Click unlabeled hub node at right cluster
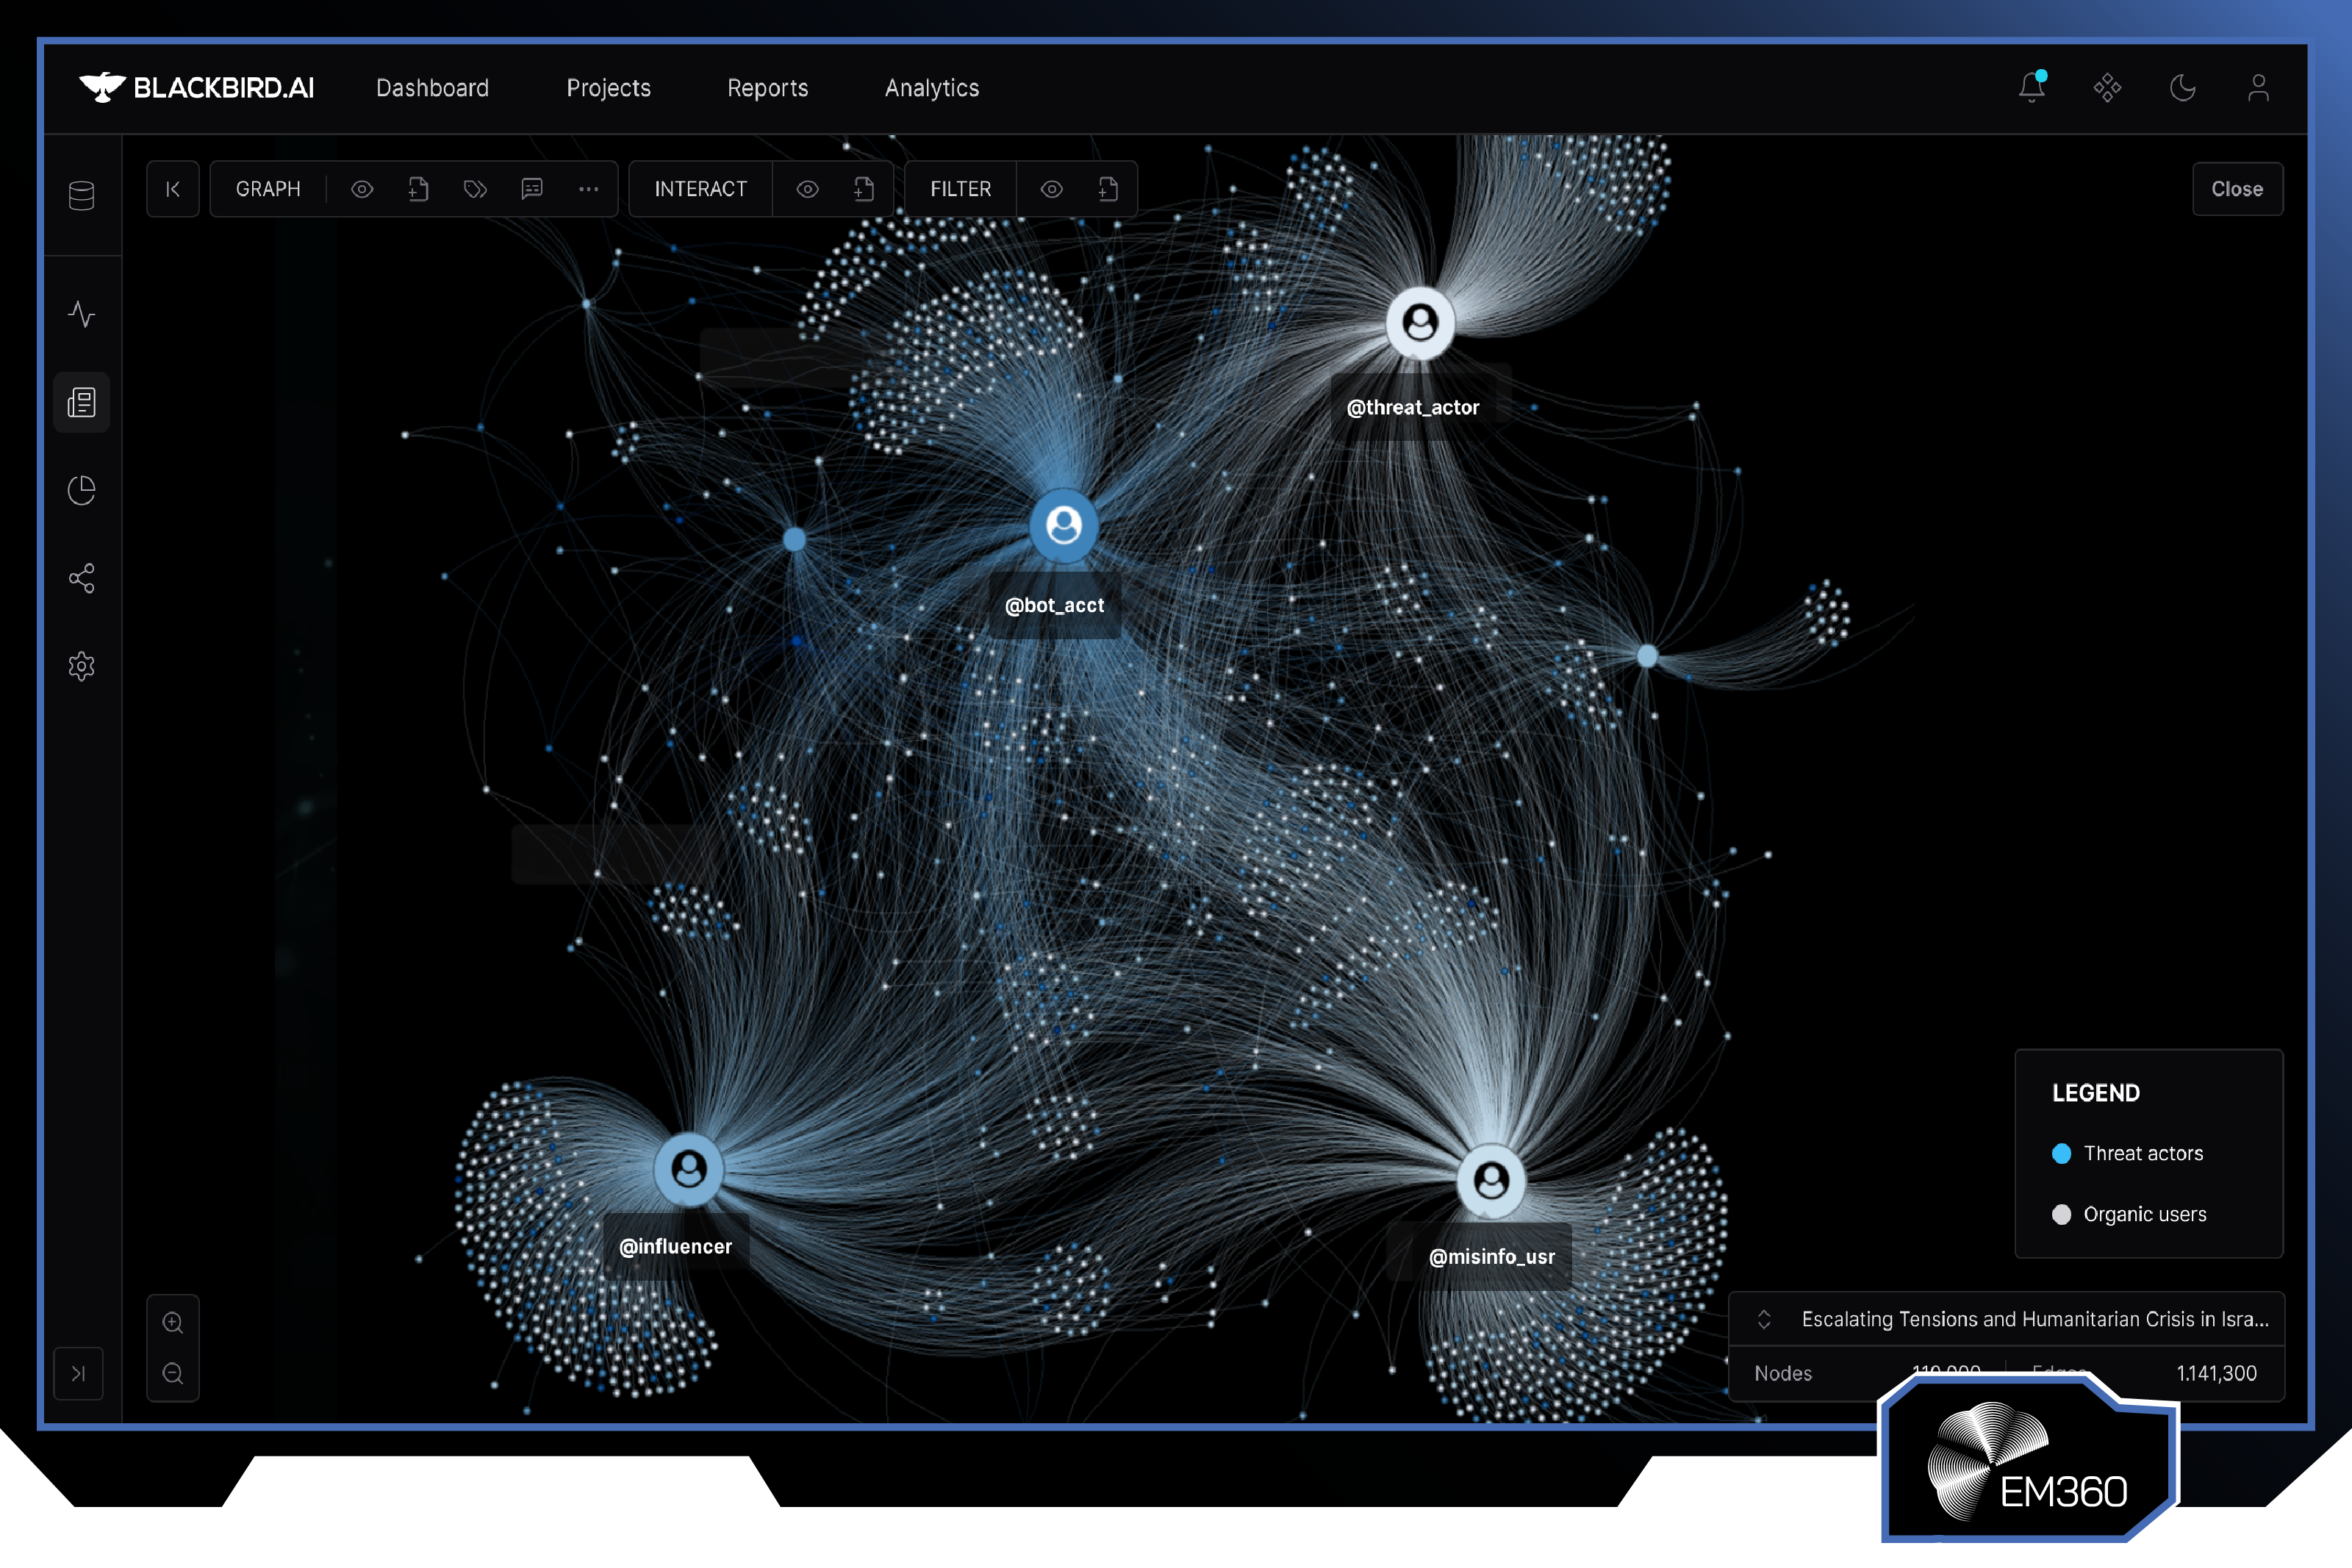This screenshot has width=2352, height=1568. coord(1648,656)
